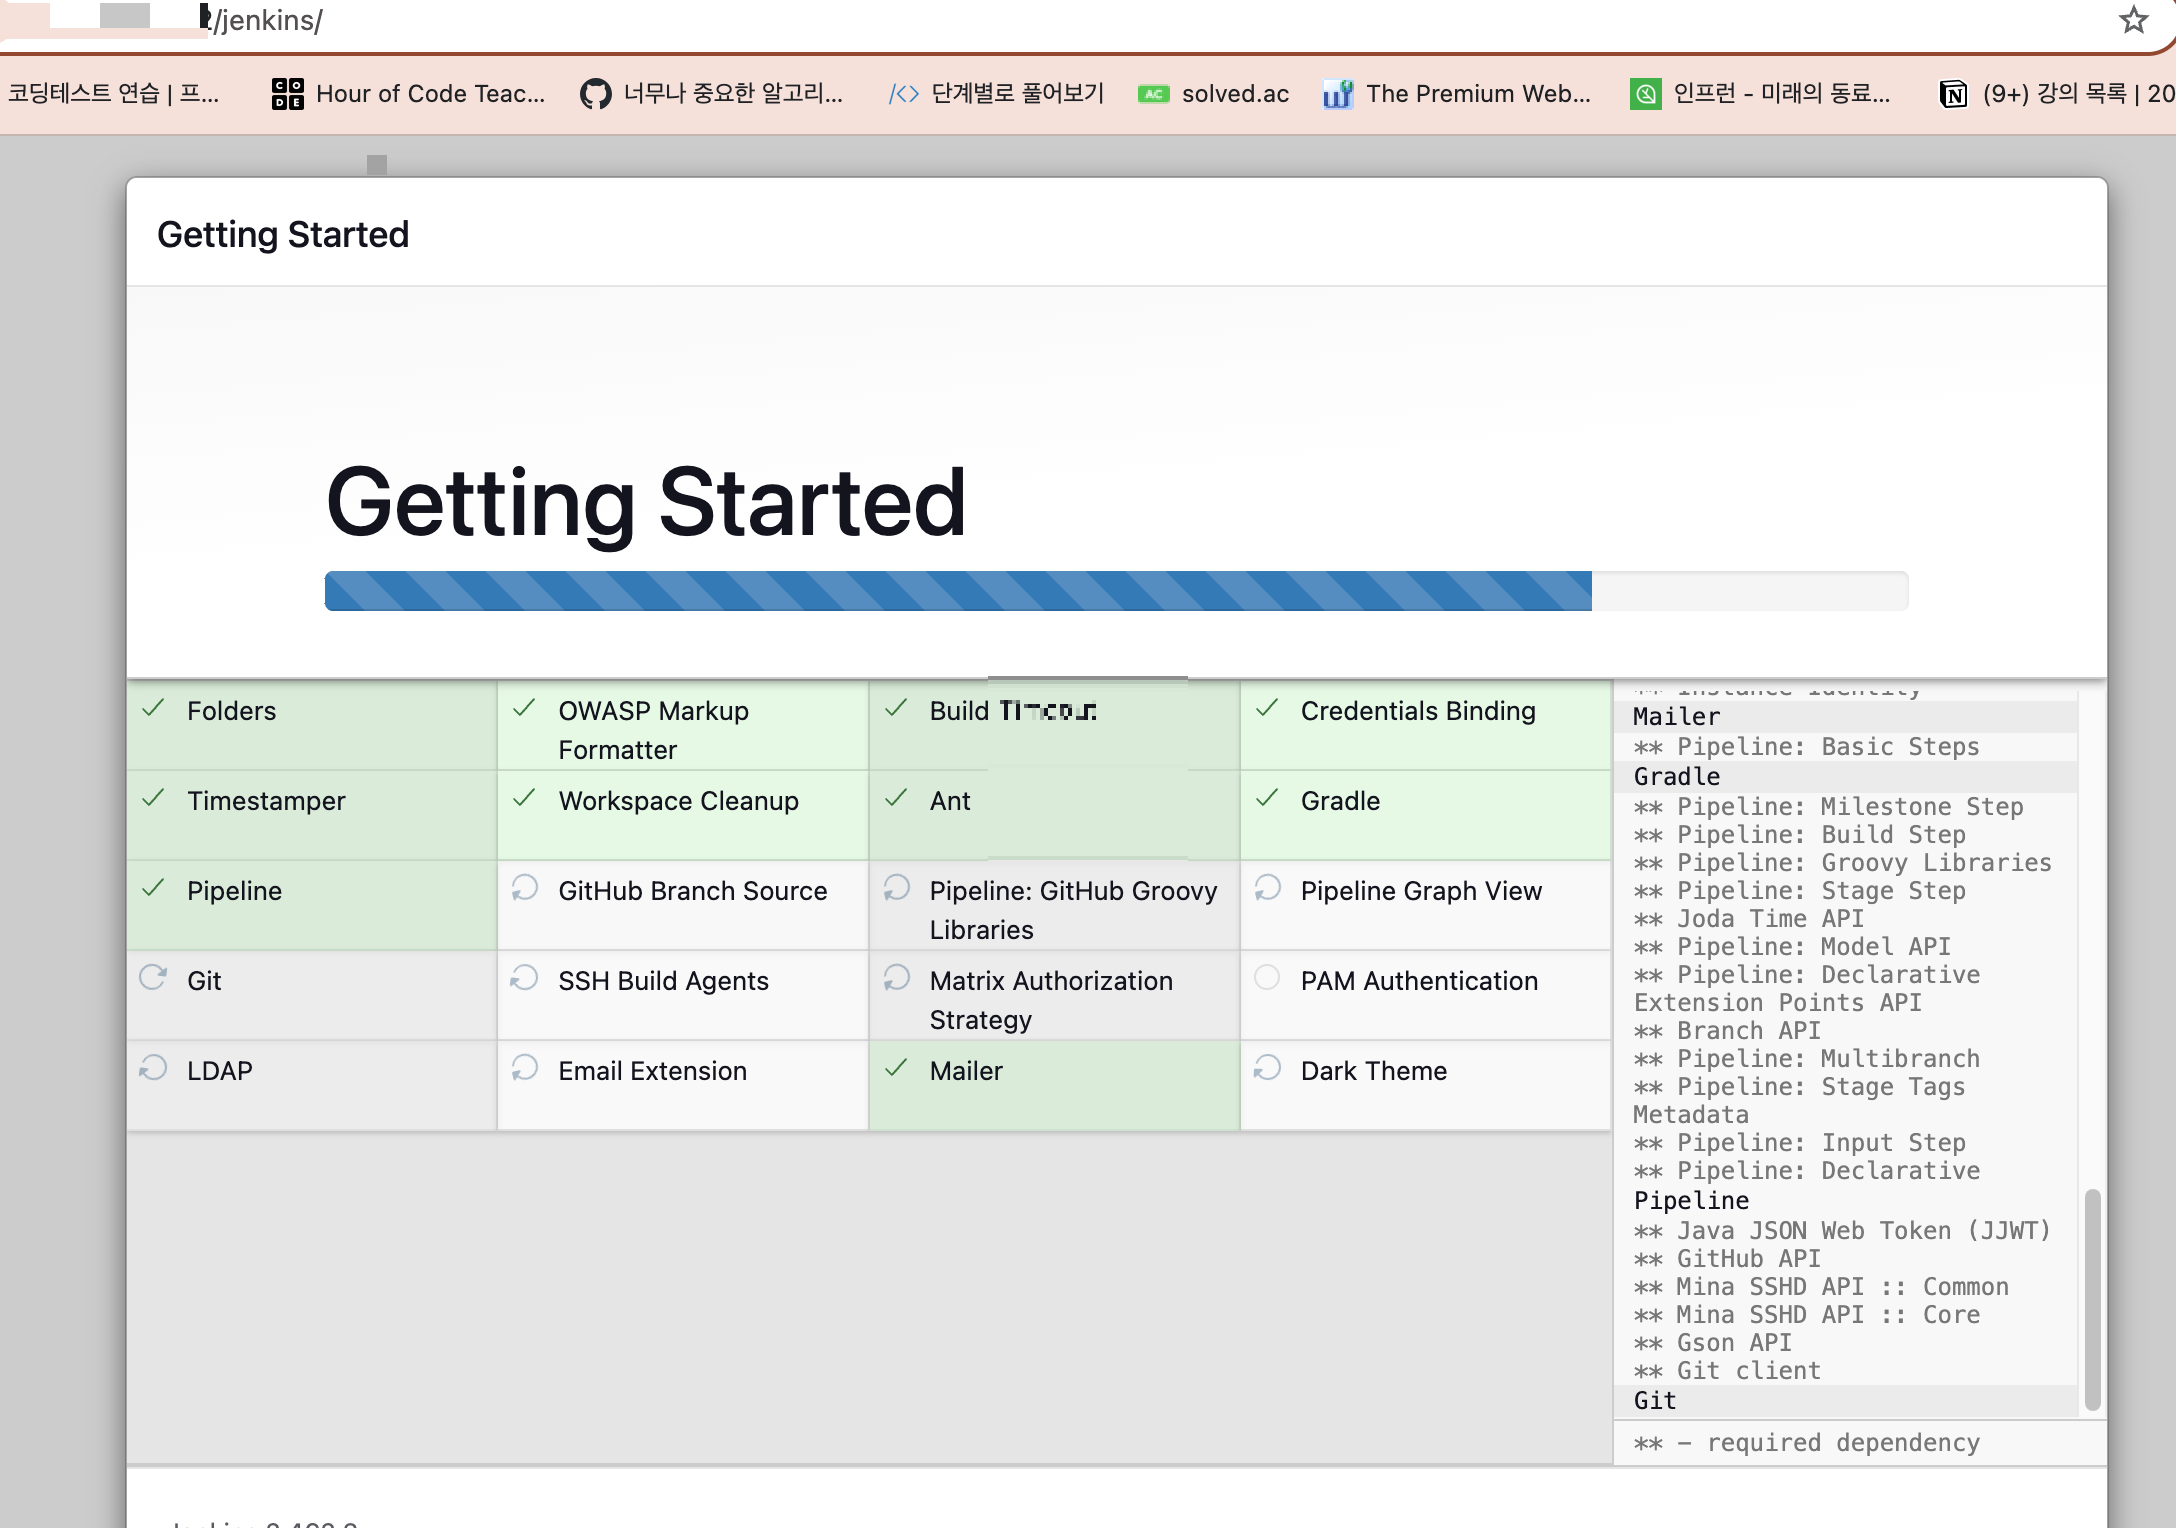
Task: Open the 인프런 bookmark icon
Action: (x=1645, y=94)
